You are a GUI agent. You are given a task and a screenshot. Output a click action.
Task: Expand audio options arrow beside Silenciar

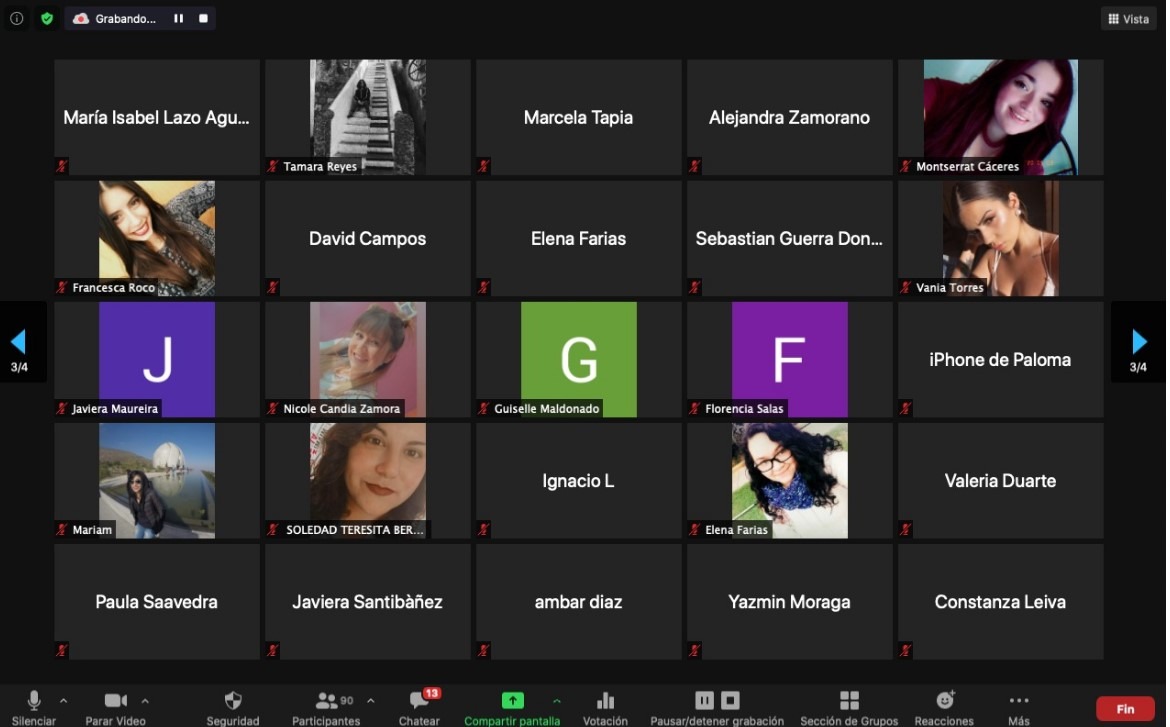point(64,700)
